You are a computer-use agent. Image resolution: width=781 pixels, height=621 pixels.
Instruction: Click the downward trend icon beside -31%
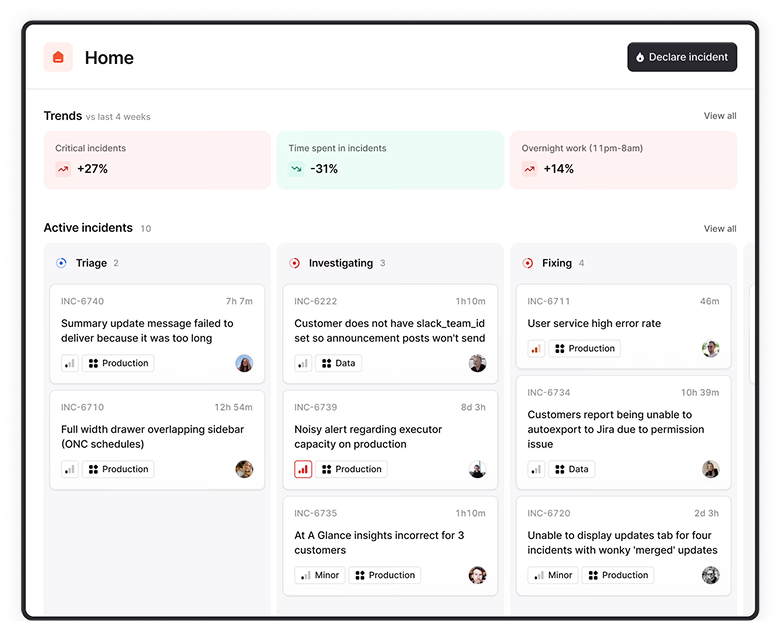coord(296,169)
